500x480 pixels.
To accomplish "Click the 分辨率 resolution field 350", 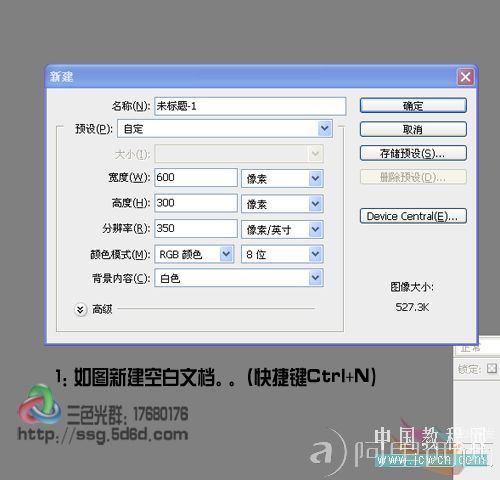I will (x=196, y=228).
